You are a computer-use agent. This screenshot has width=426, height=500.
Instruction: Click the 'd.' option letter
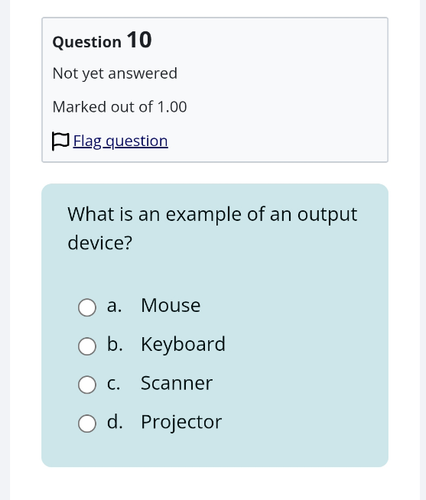point(115,421)
